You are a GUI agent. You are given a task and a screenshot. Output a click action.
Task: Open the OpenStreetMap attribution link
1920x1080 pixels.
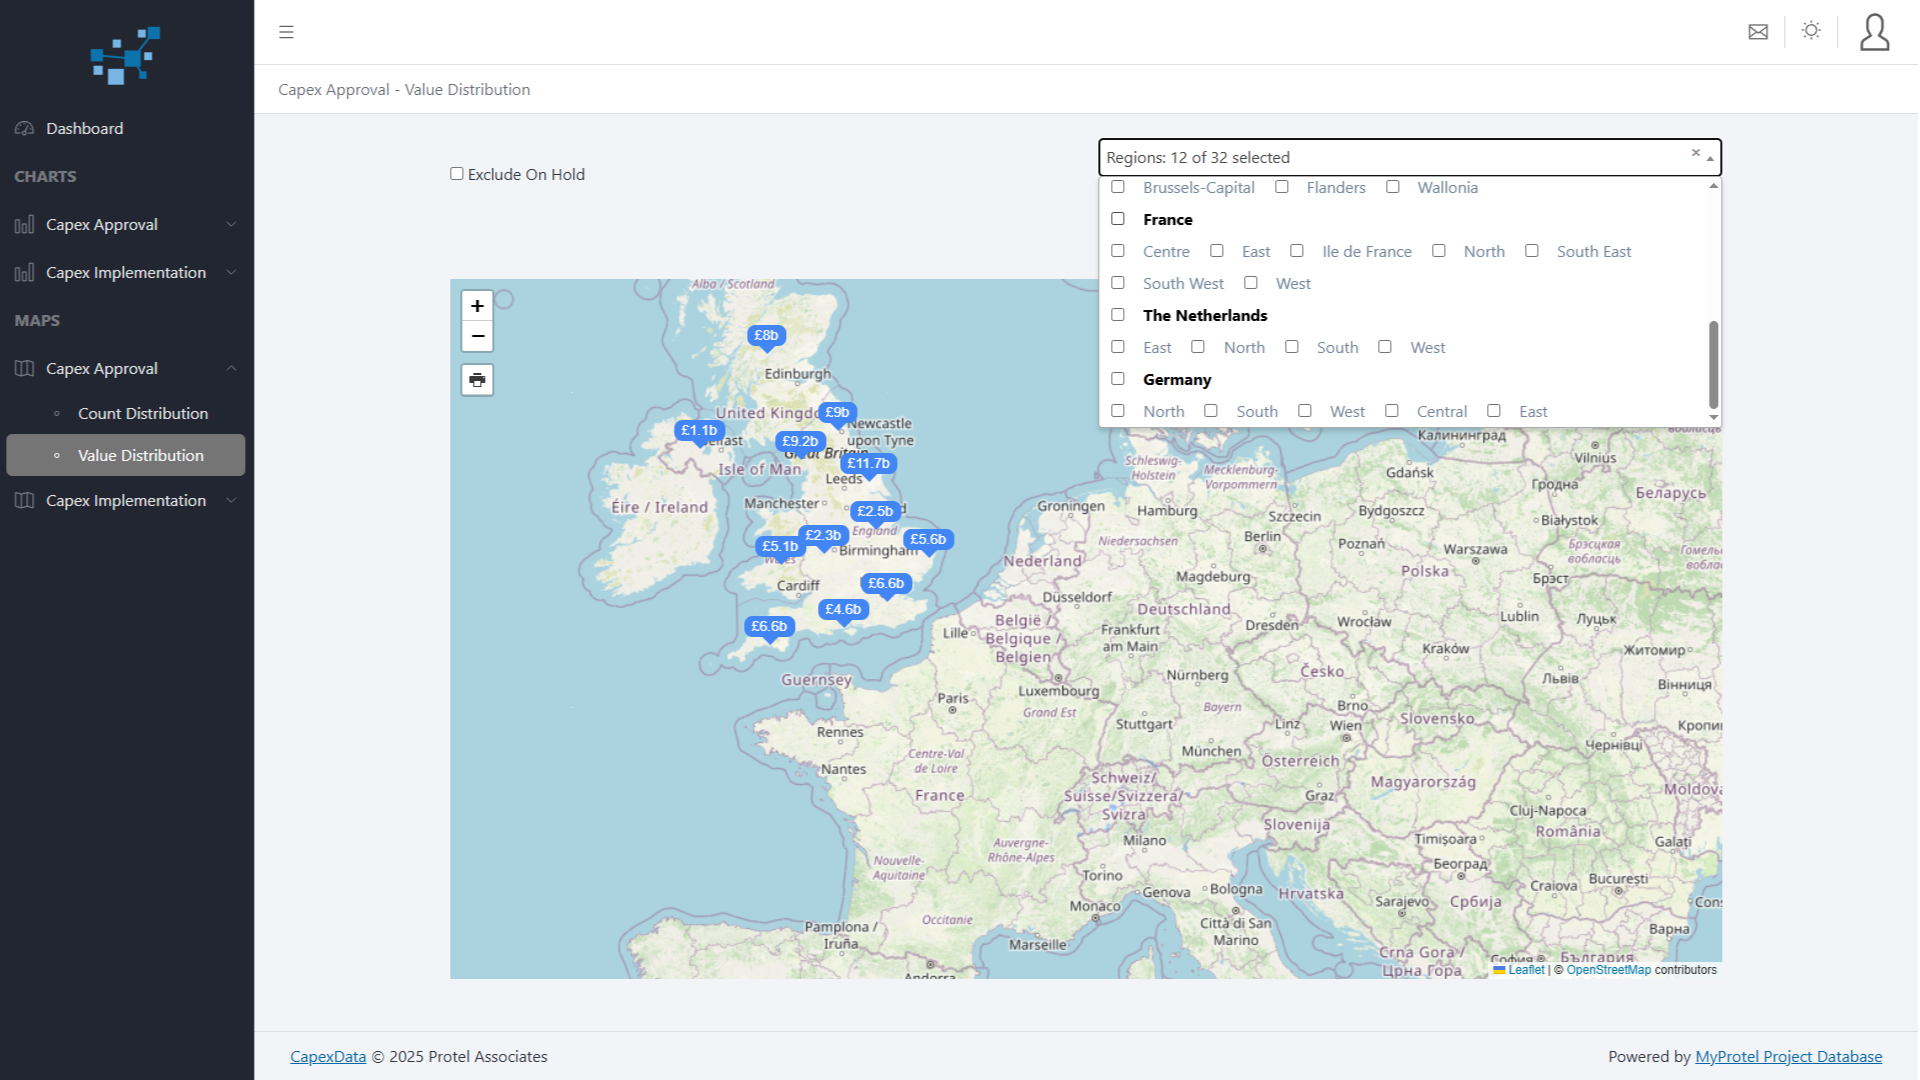click(x=1608, y=970)
